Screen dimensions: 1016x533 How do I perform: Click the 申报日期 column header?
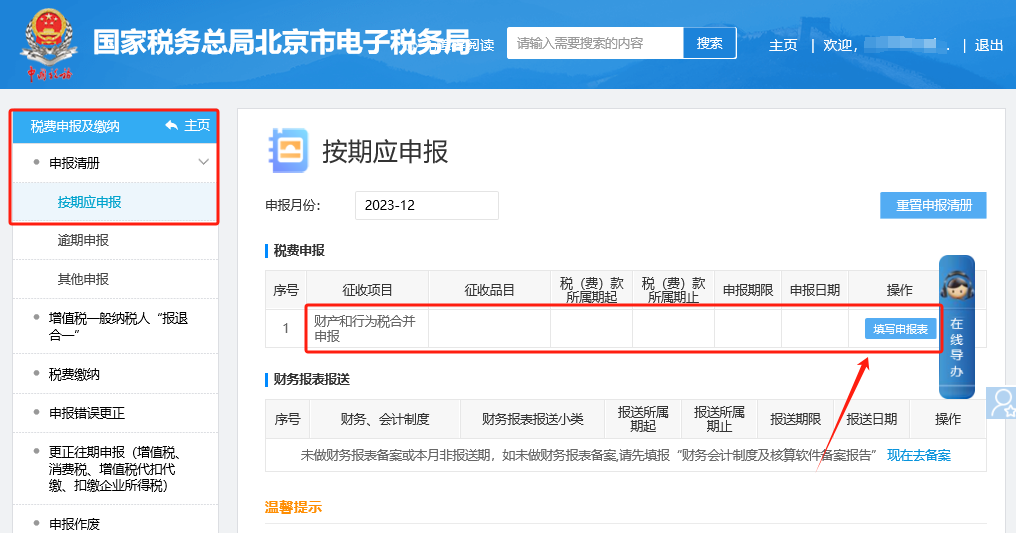coord(814,290)
